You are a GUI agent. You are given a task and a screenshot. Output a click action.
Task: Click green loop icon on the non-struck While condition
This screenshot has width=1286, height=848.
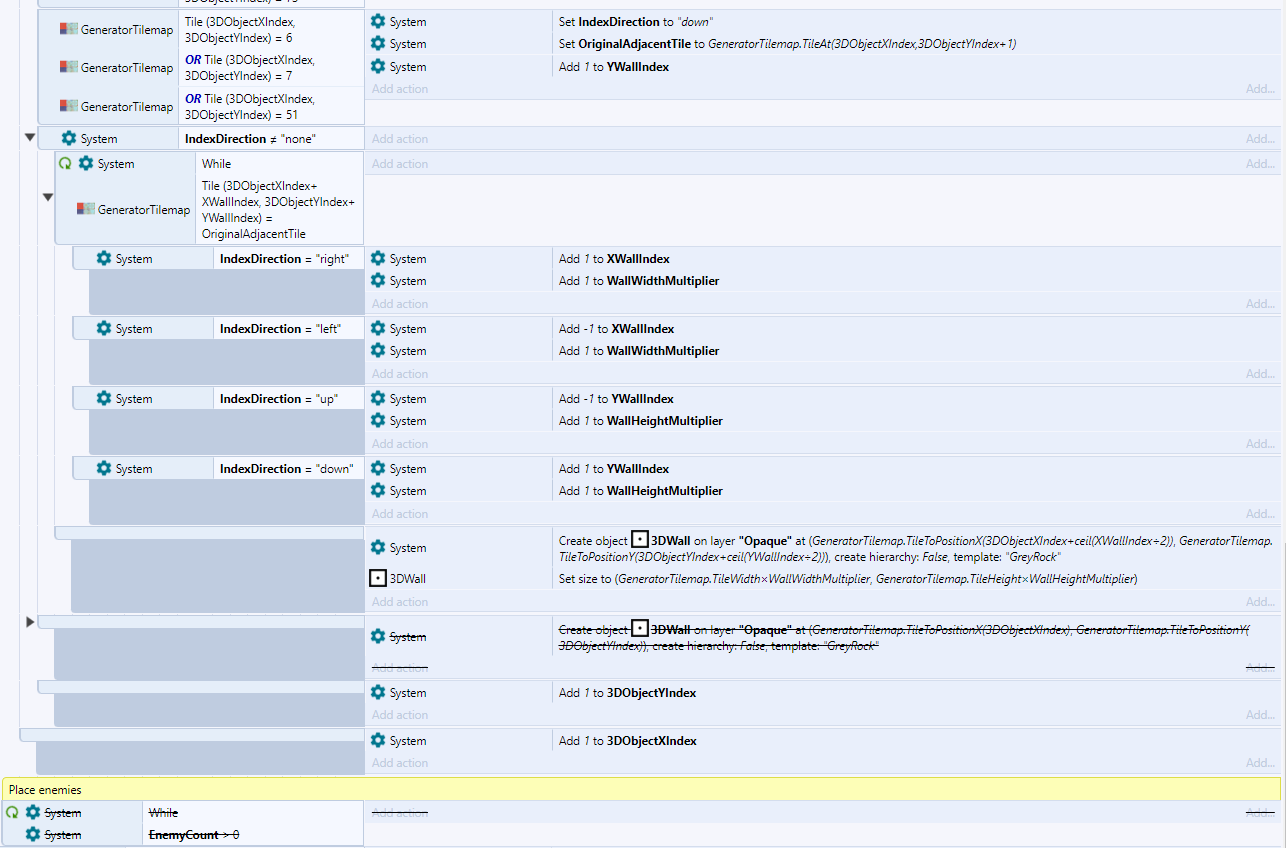pos(65,163)
